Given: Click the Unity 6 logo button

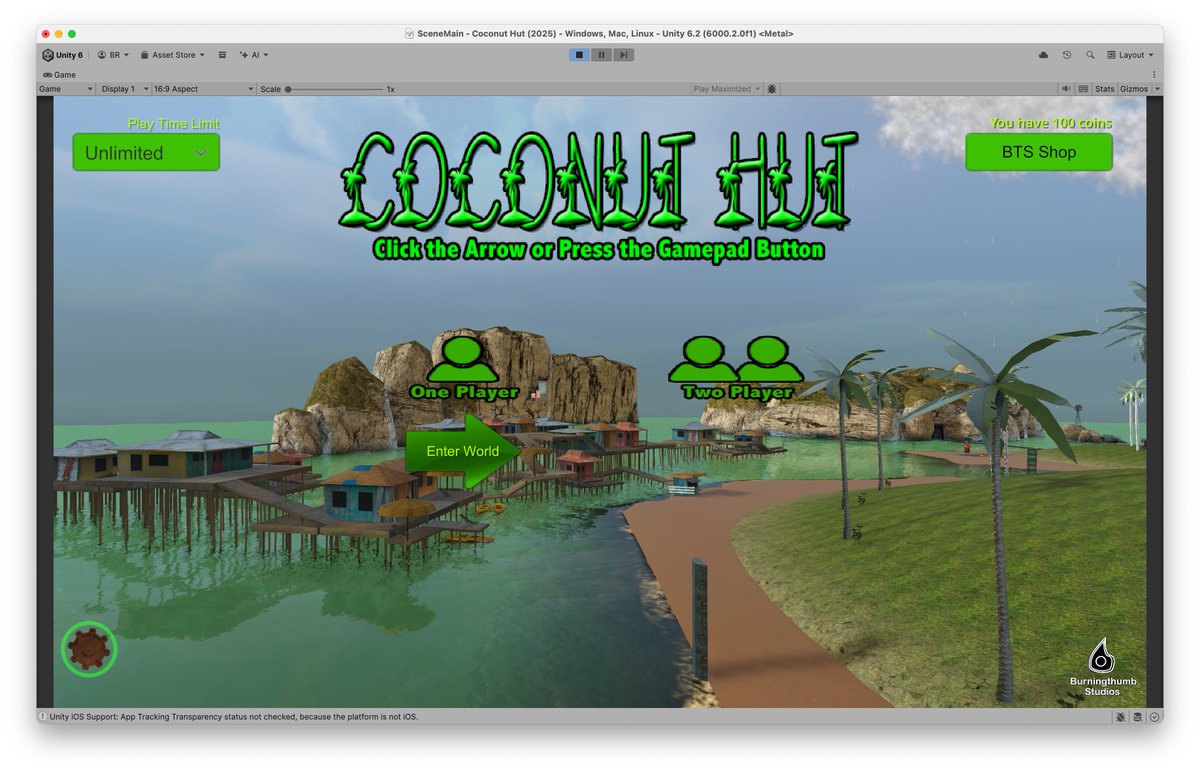Looking at the screenshot, I should click(62, 55).
